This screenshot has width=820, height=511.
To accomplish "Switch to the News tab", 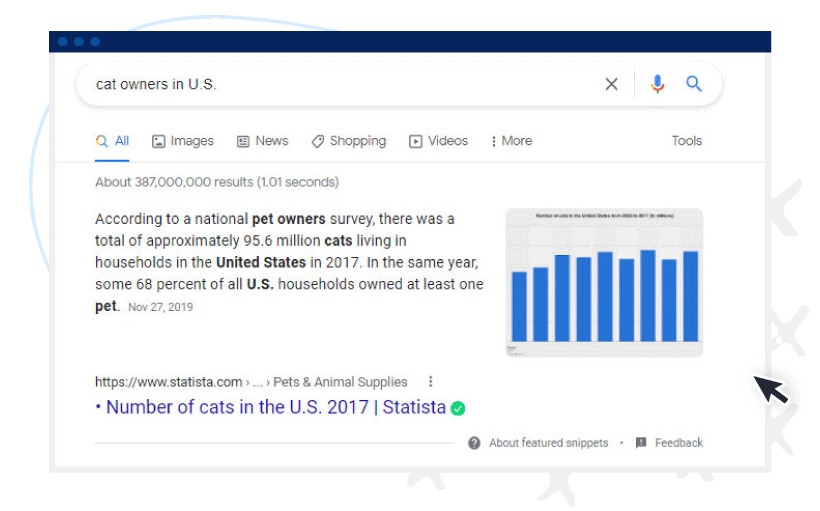I will (x=263, y=141).
